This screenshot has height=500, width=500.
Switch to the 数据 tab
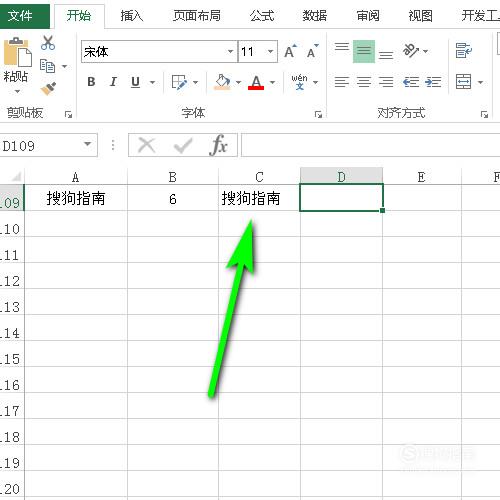(315, 16)
